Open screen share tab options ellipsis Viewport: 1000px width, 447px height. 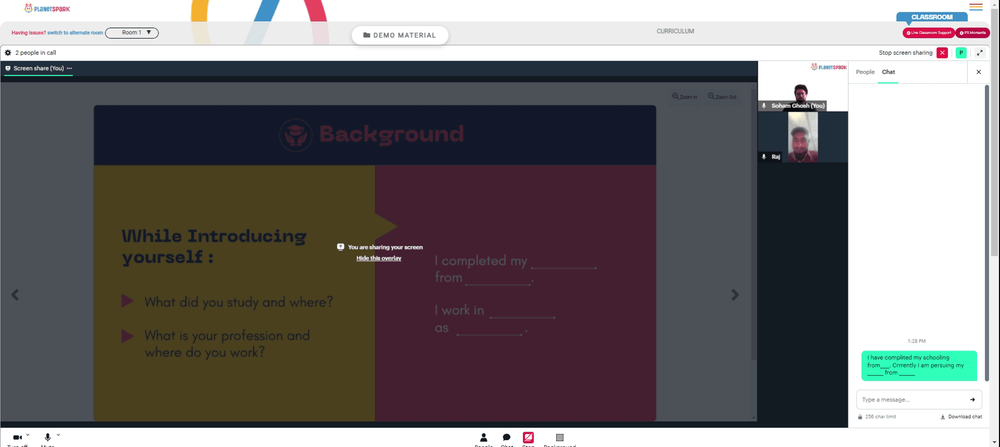(69, 68)
